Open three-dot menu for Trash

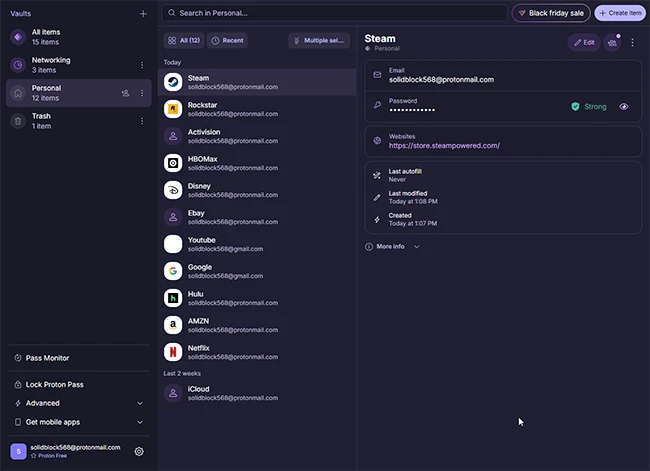(x=142, y=121)
